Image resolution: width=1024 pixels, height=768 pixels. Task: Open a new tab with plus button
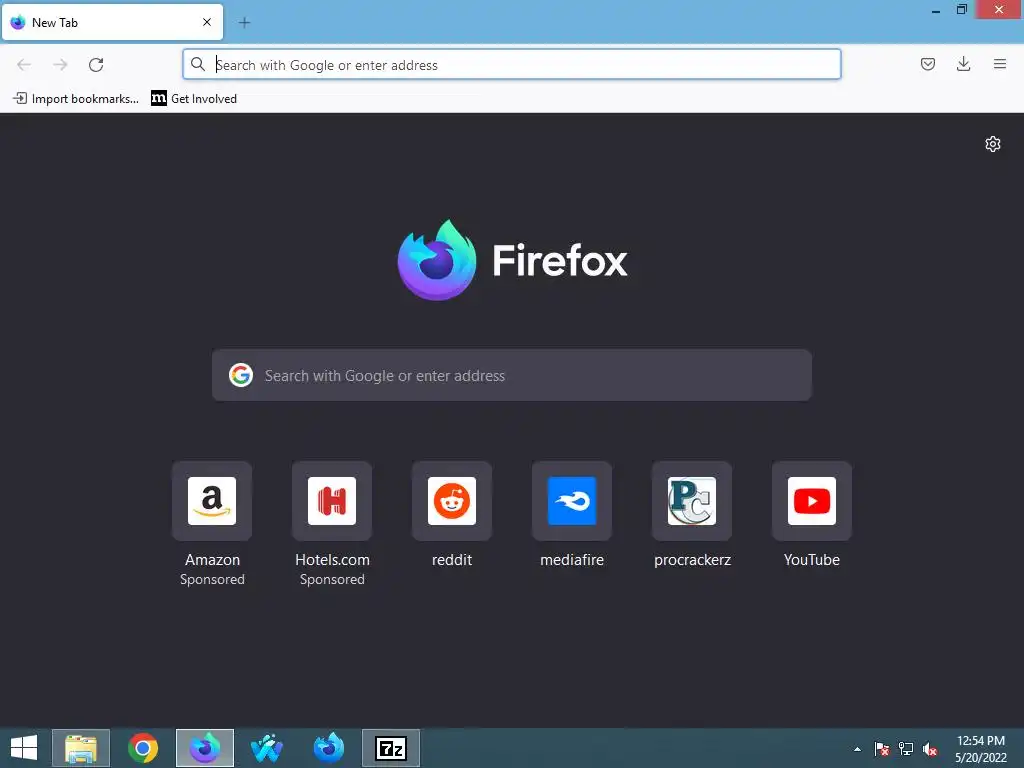[x=244, y=23]
